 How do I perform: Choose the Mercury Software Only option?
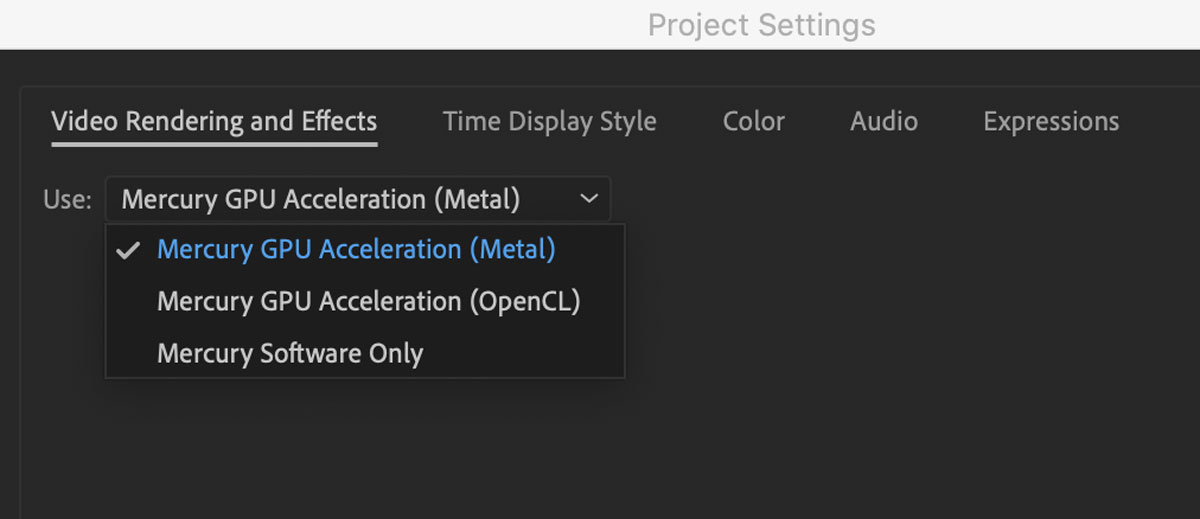(290, 353)
